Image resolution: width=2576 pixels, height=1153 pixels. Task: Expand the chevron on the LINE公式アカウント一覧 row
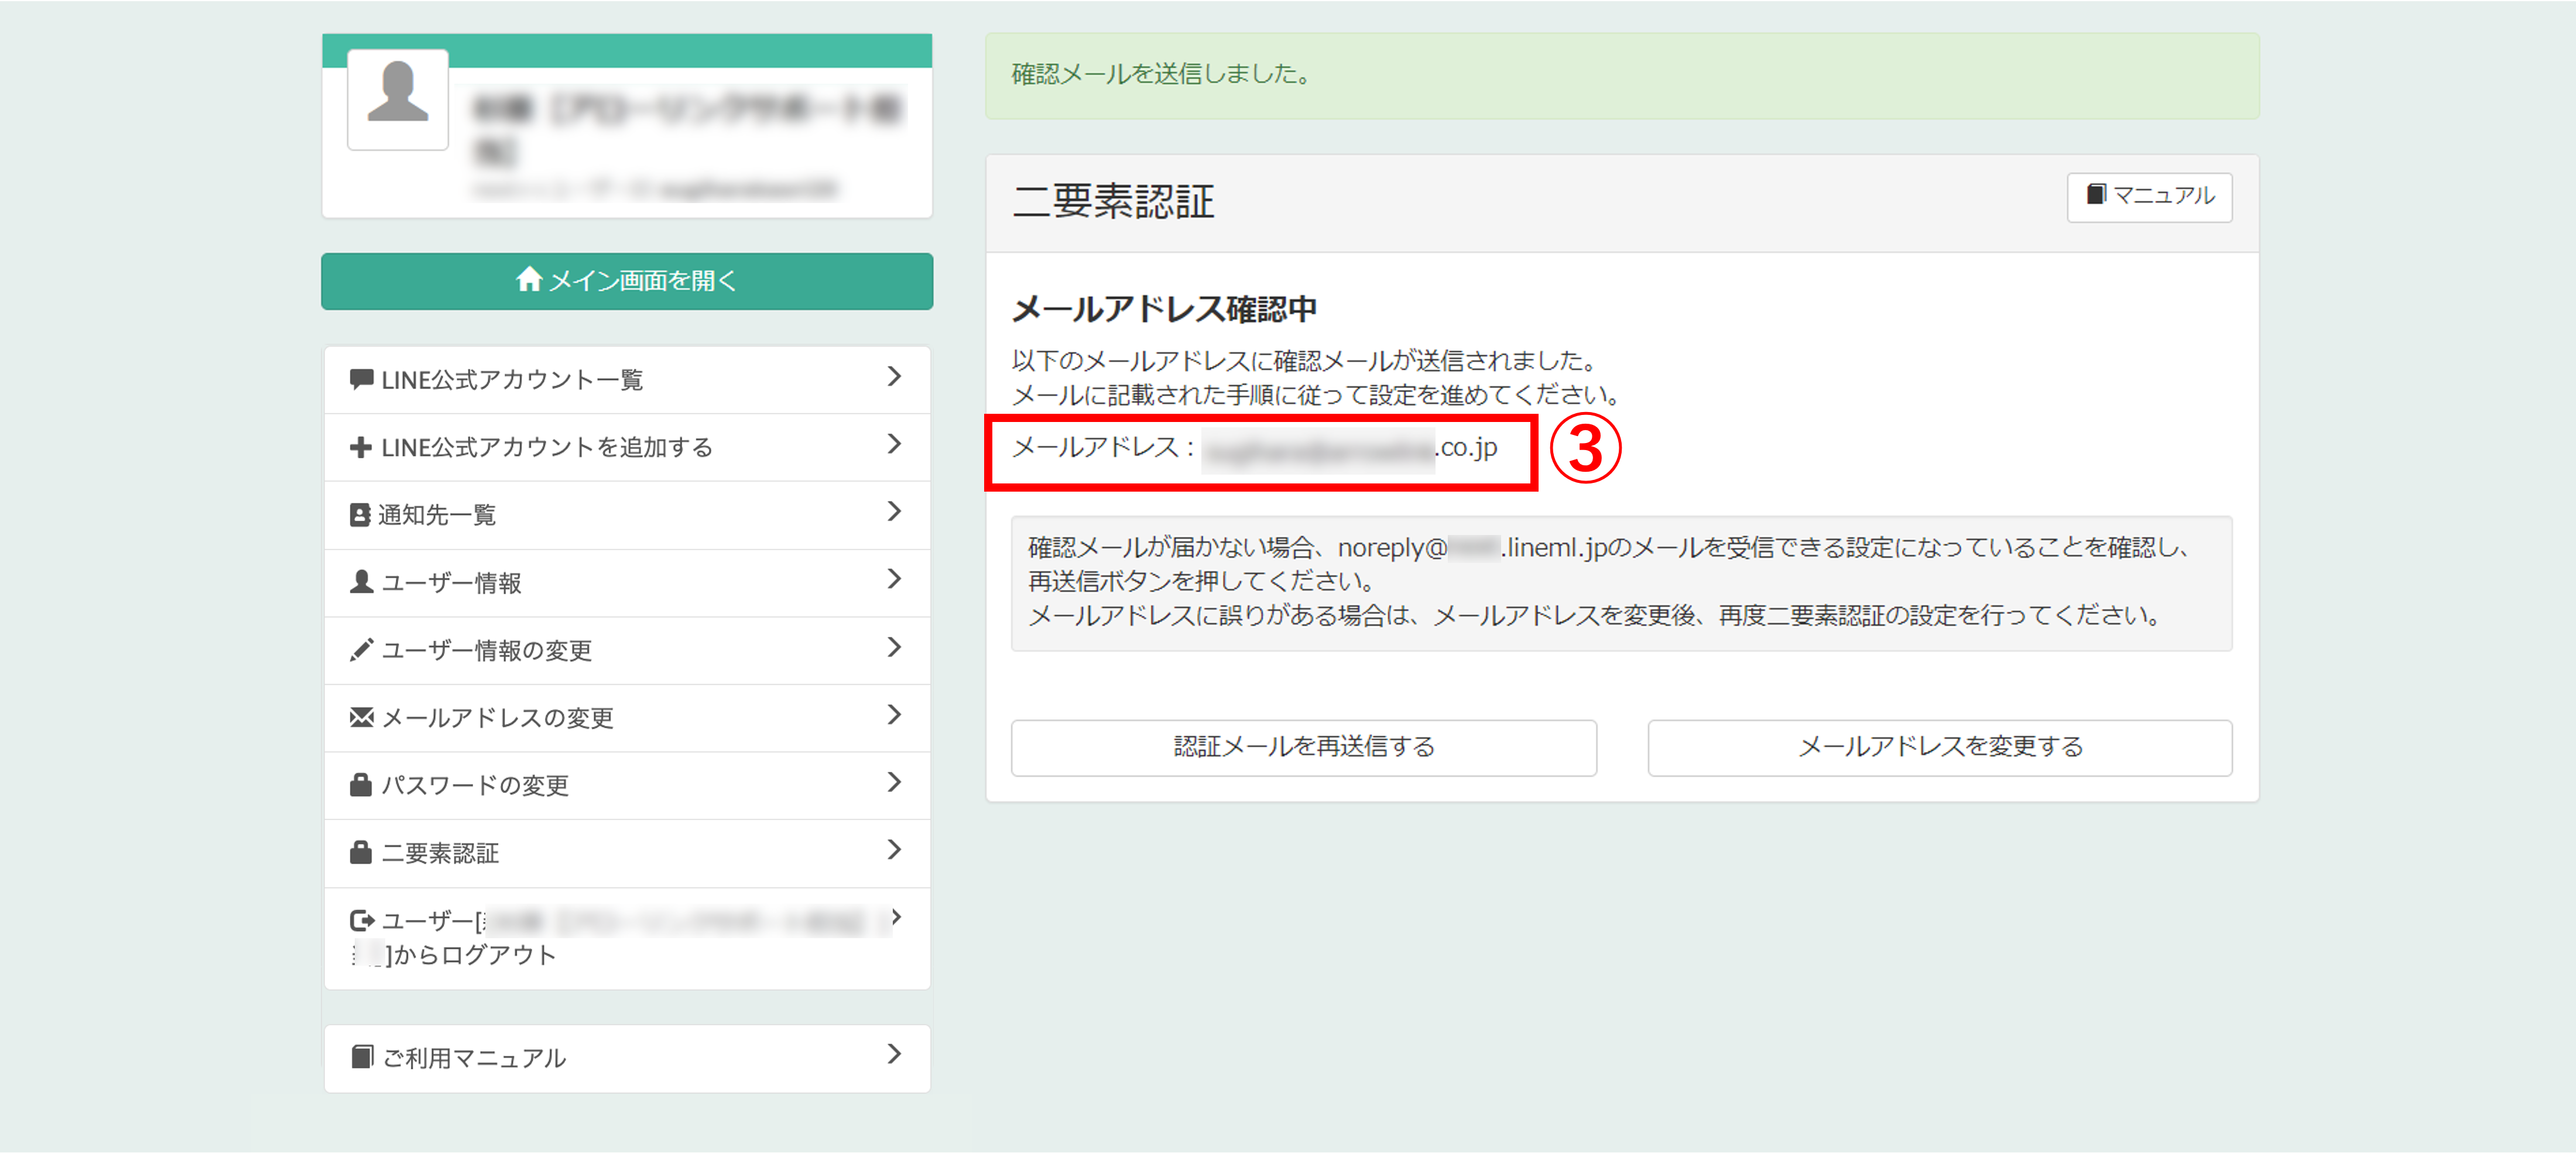pyautogui.click(x=894, y=377)
